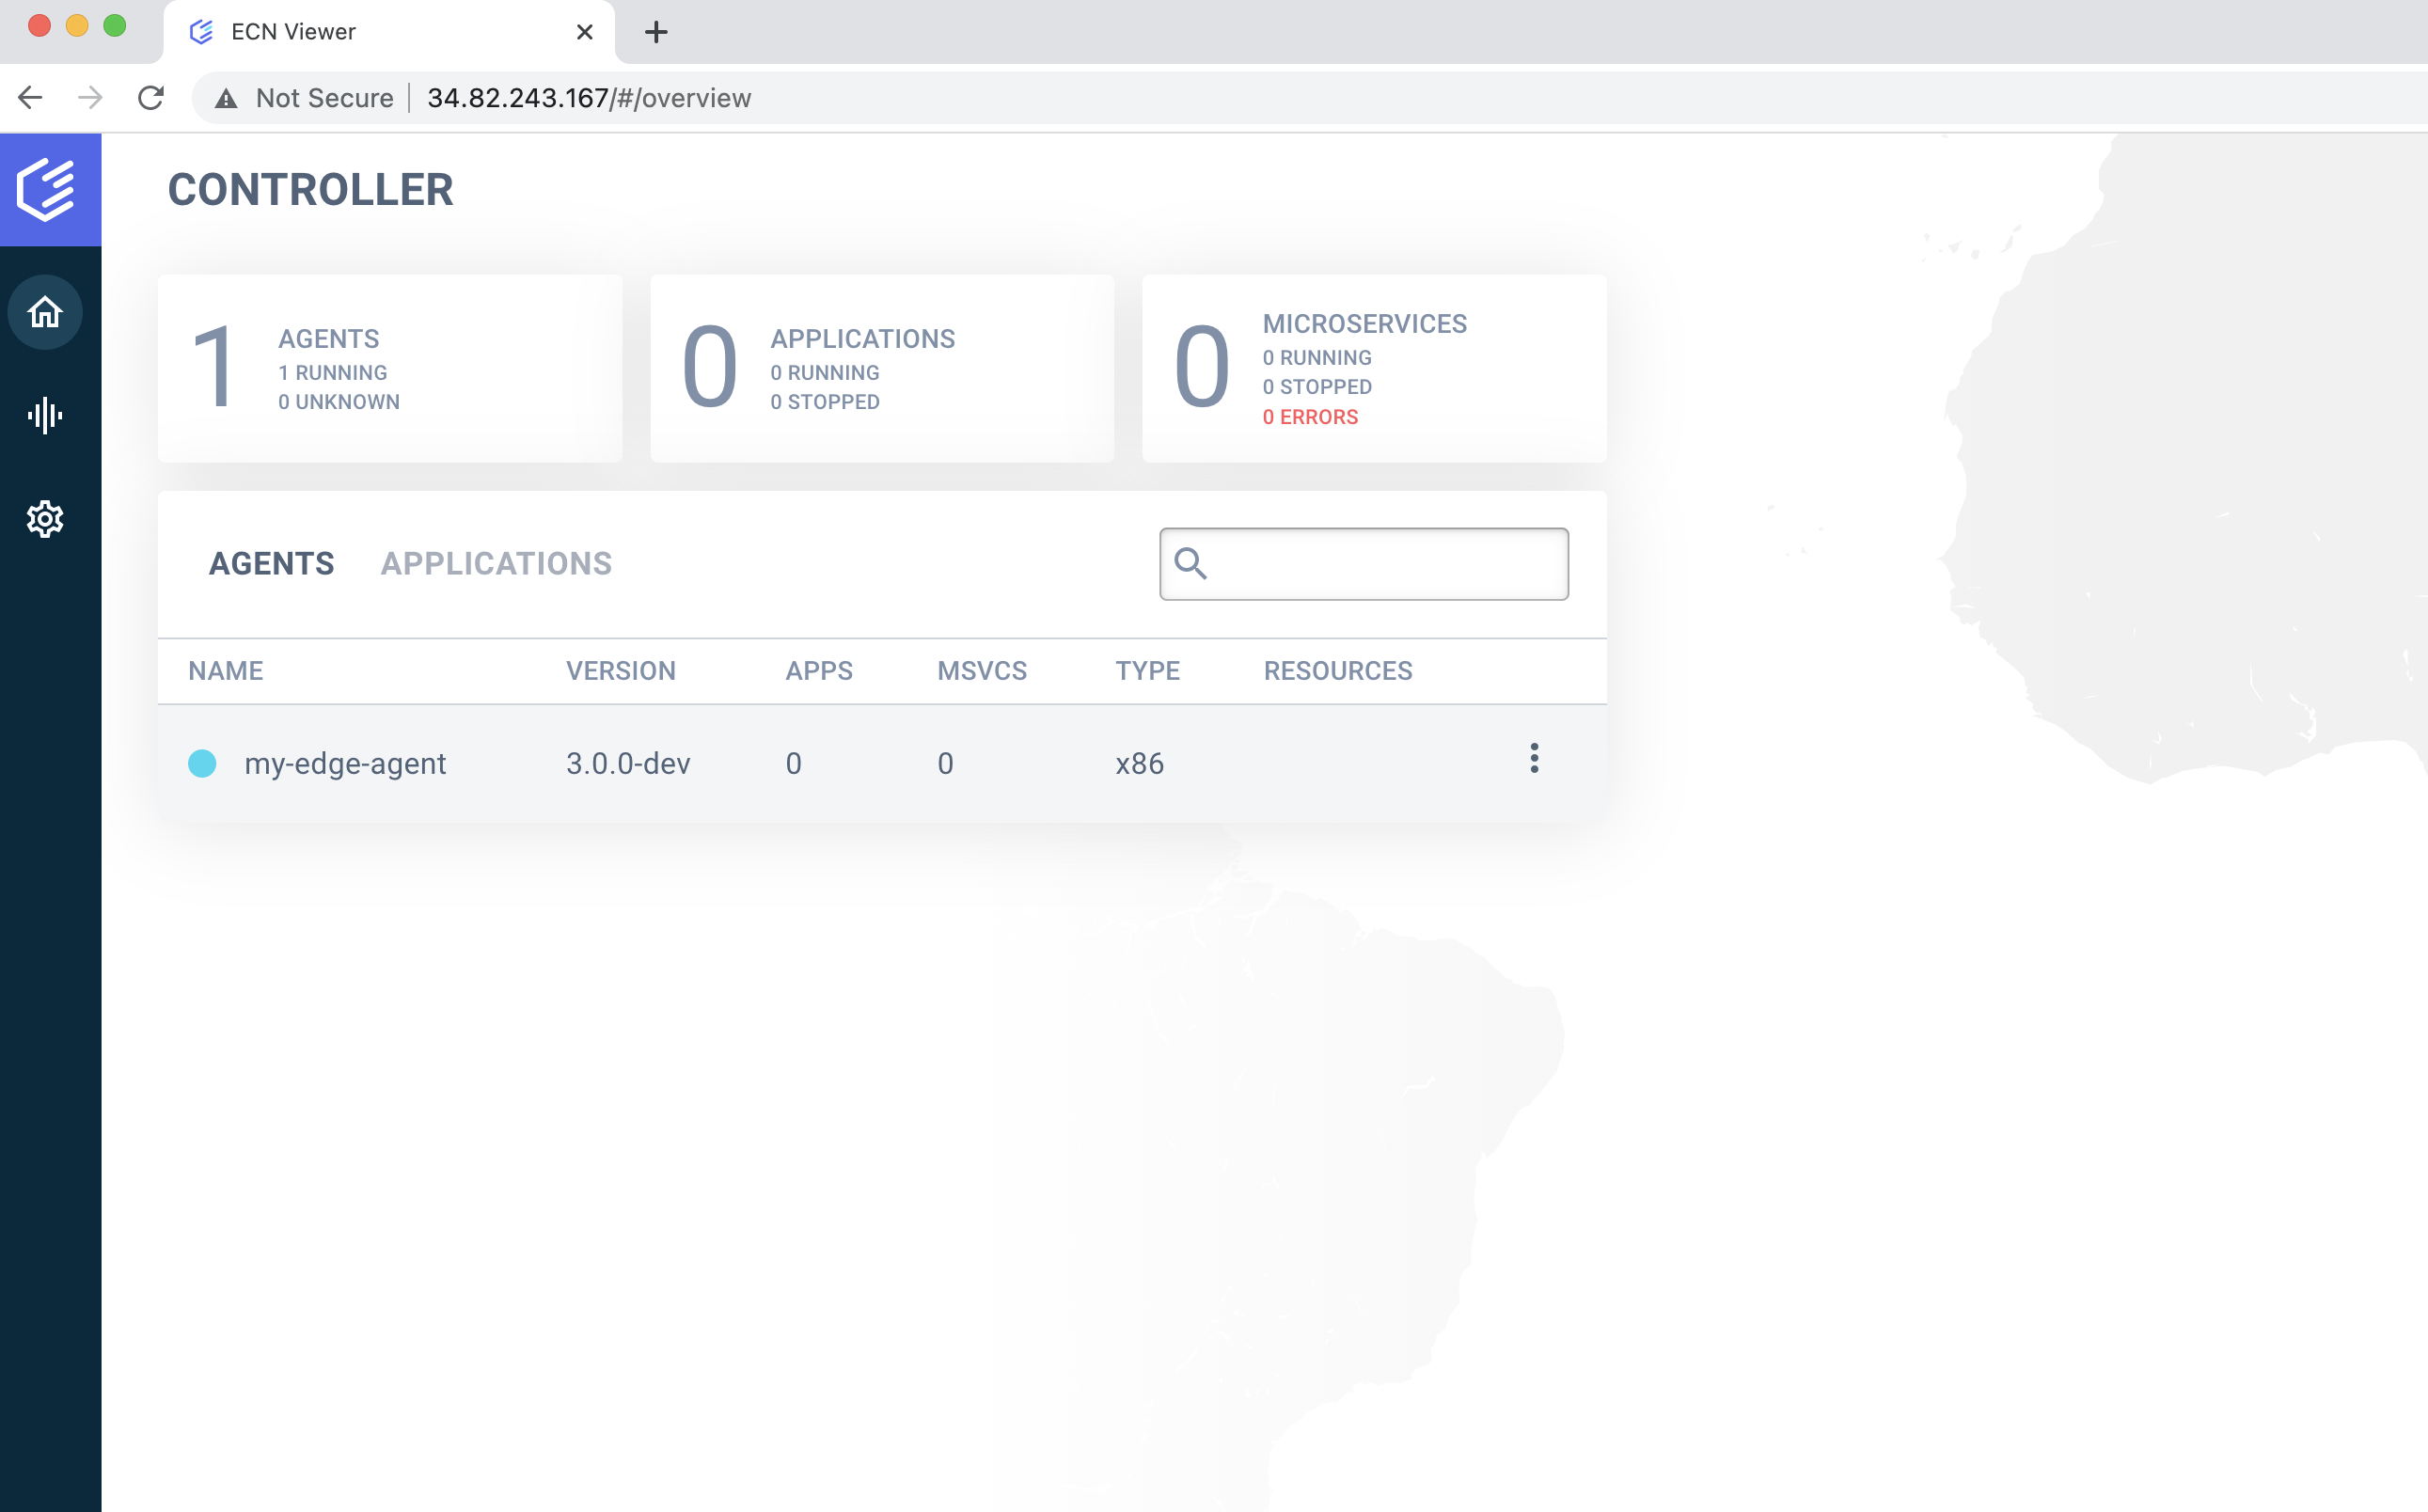This screenshot has width=2428, height=1512.
Task: Open the Home navigation icon
Action: [45, 312]
